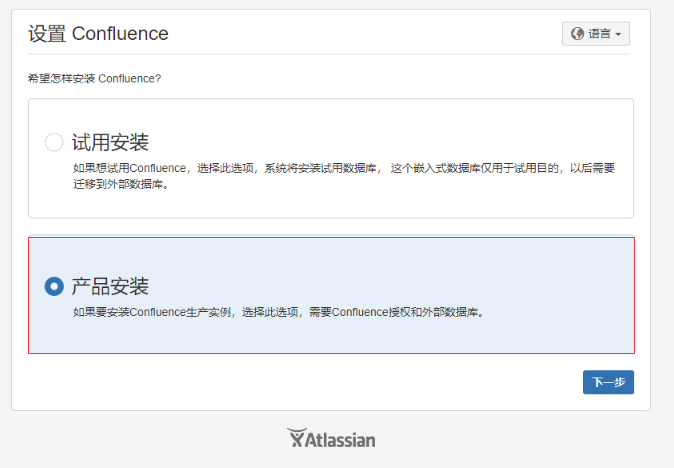This screenshot has width=674, height=468.
Task: Select the 产品安装 radio button
Action: [54, 286]
